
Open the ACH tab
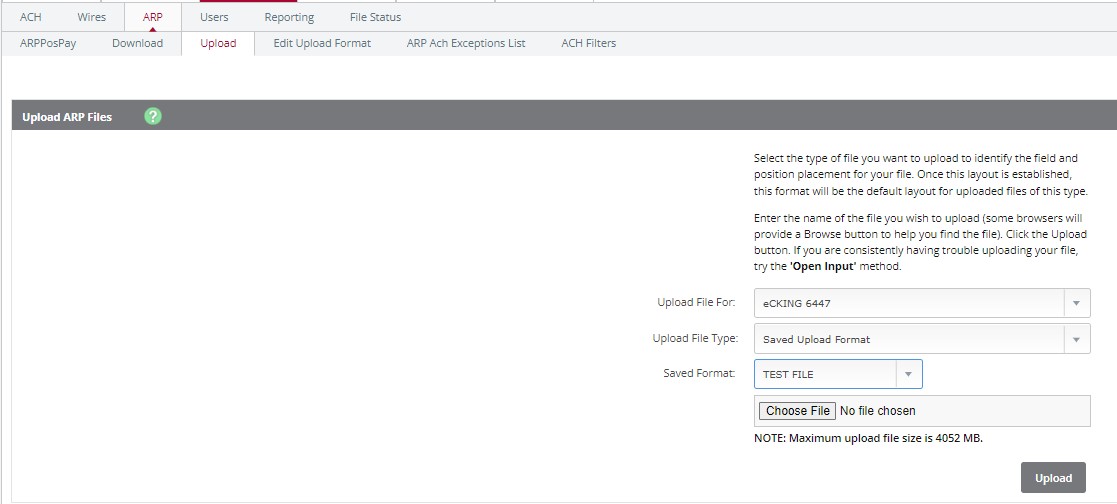31,17
